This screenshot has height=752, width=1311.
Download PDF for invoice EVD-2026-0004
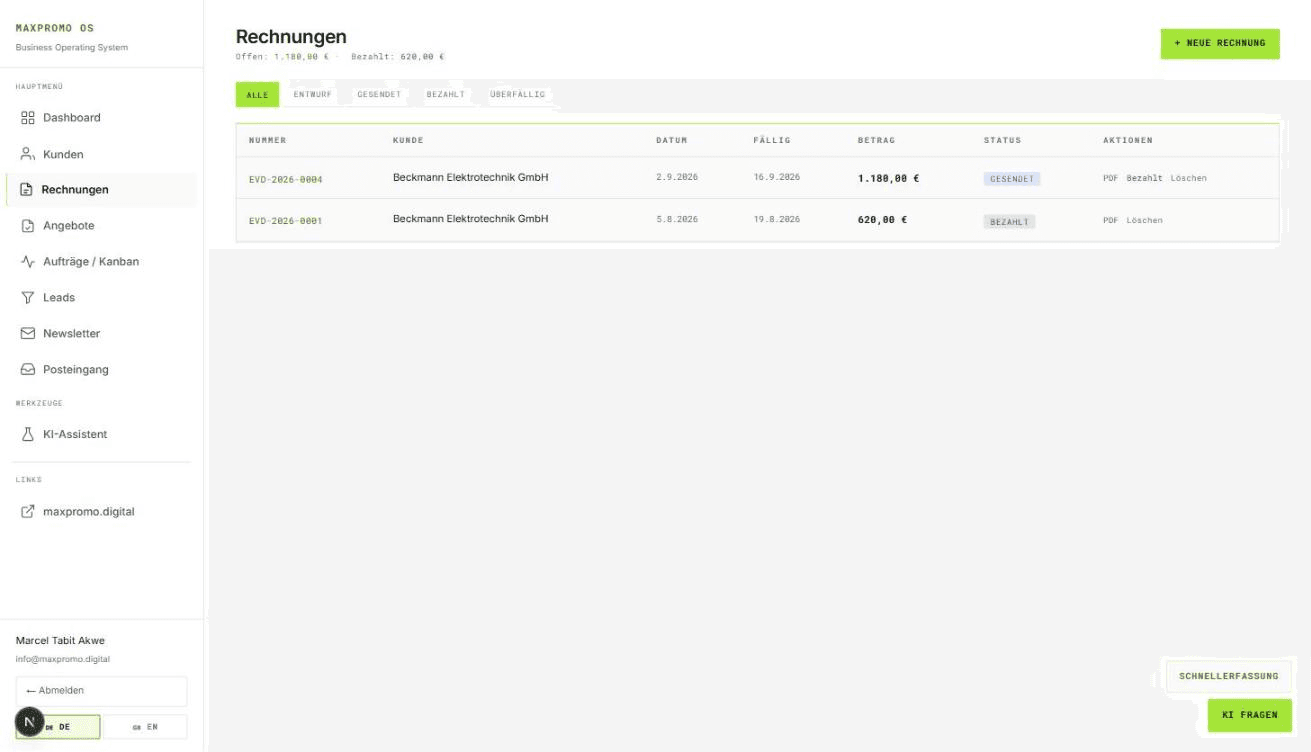[1110, 178]
